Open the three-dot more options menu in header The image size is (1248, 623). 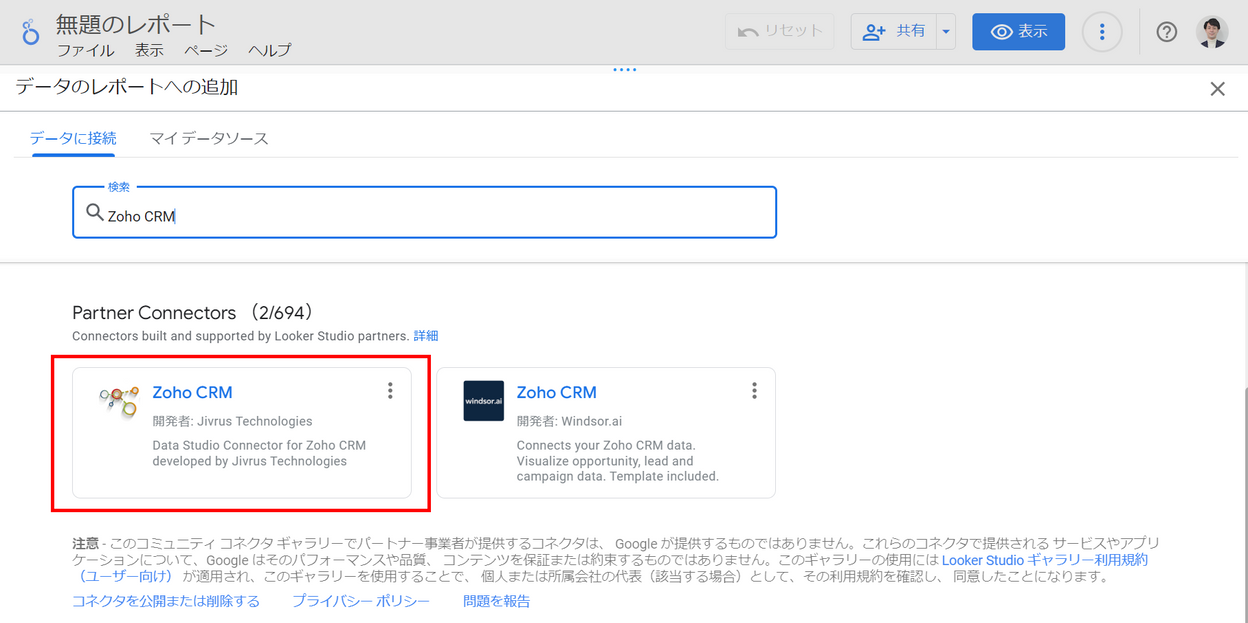click(1102, 32)
